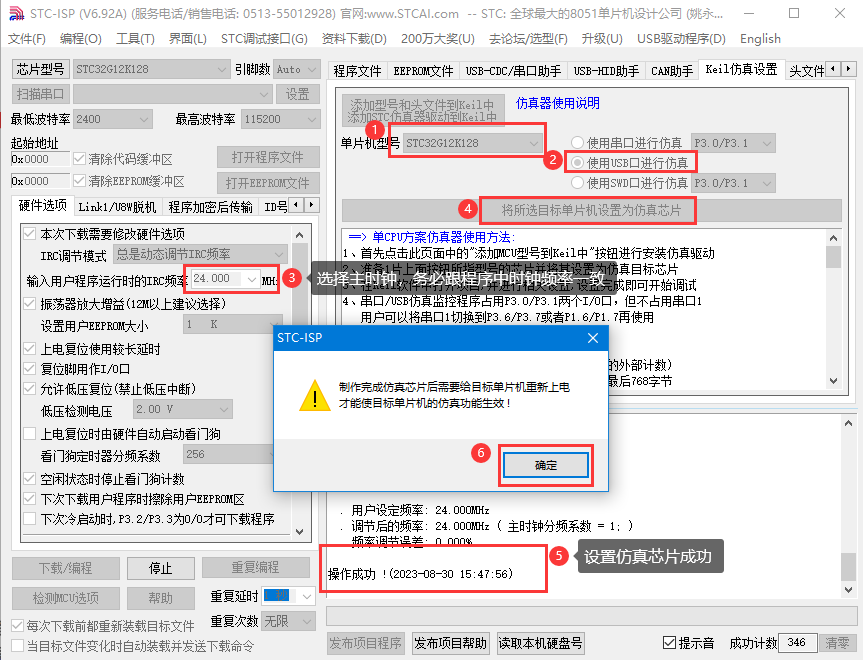This screenshot has width=863, height=660.
Task: Click the 停止 button
Action: click(x=161, y=568)
